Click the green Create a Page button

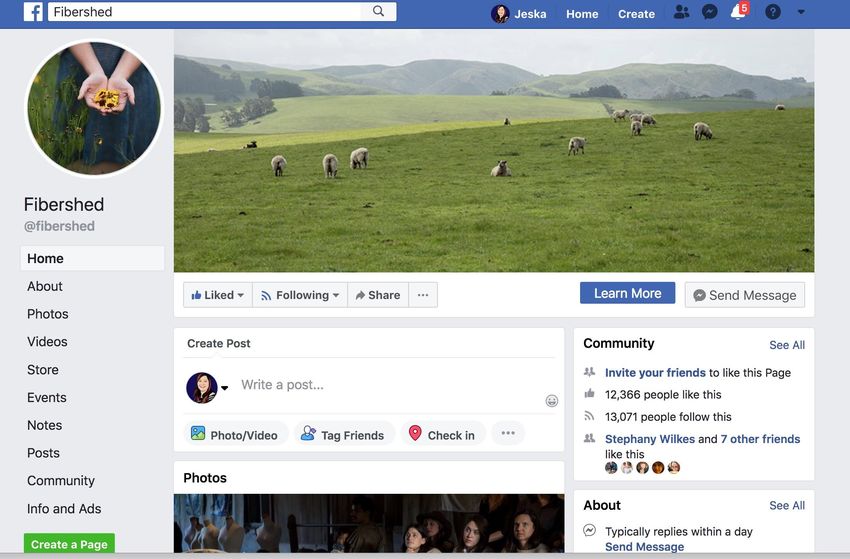click(69, 544)
